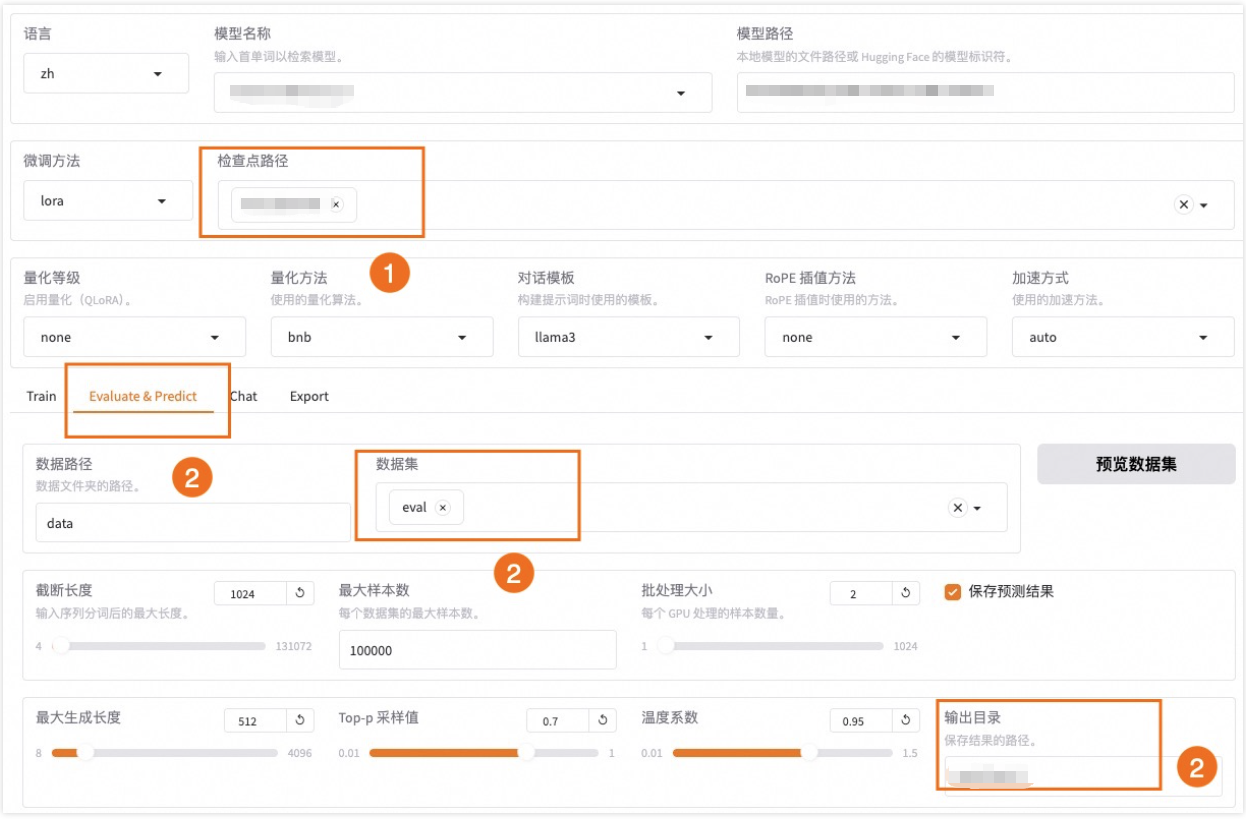Remove the eval dataset tag
The height and width of the screenshot is (819, 1246).
tap(442, 508)
